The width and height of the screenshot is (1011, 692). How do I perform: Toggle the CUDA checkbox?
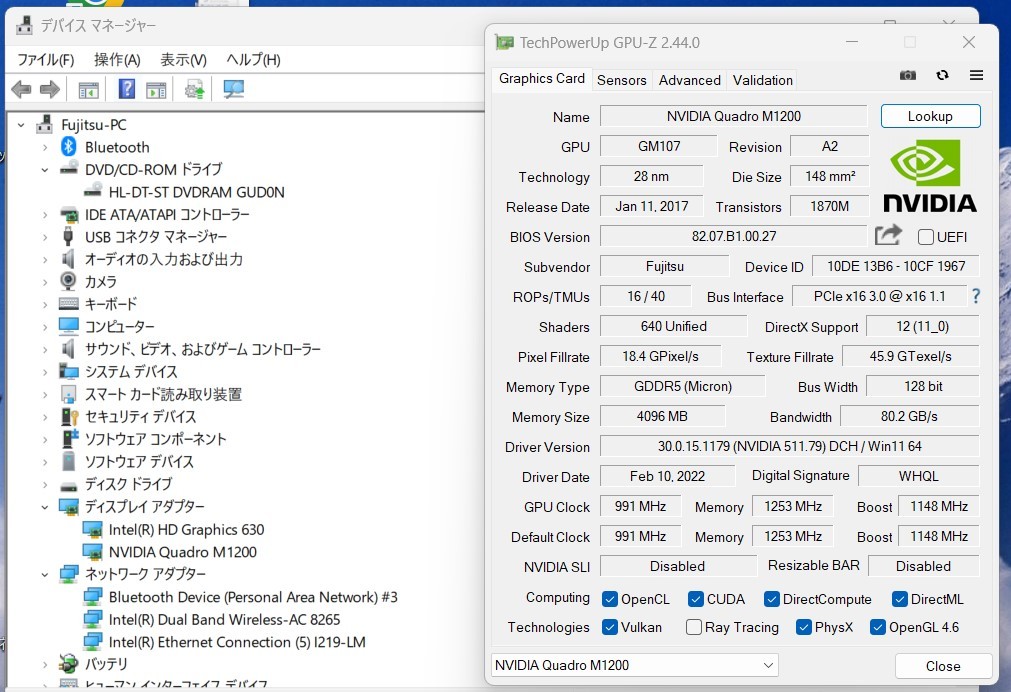pos(695,599)
